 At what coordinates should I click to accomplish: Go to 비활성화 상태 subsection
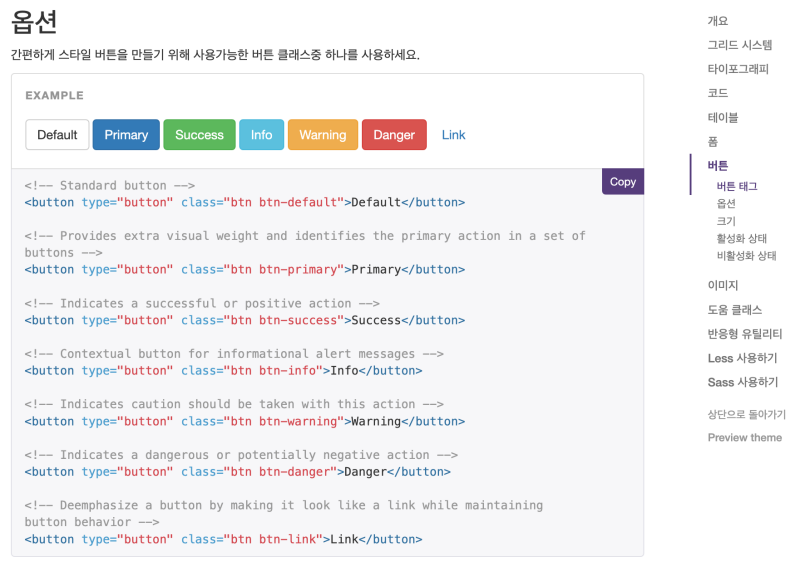point(746,256)
